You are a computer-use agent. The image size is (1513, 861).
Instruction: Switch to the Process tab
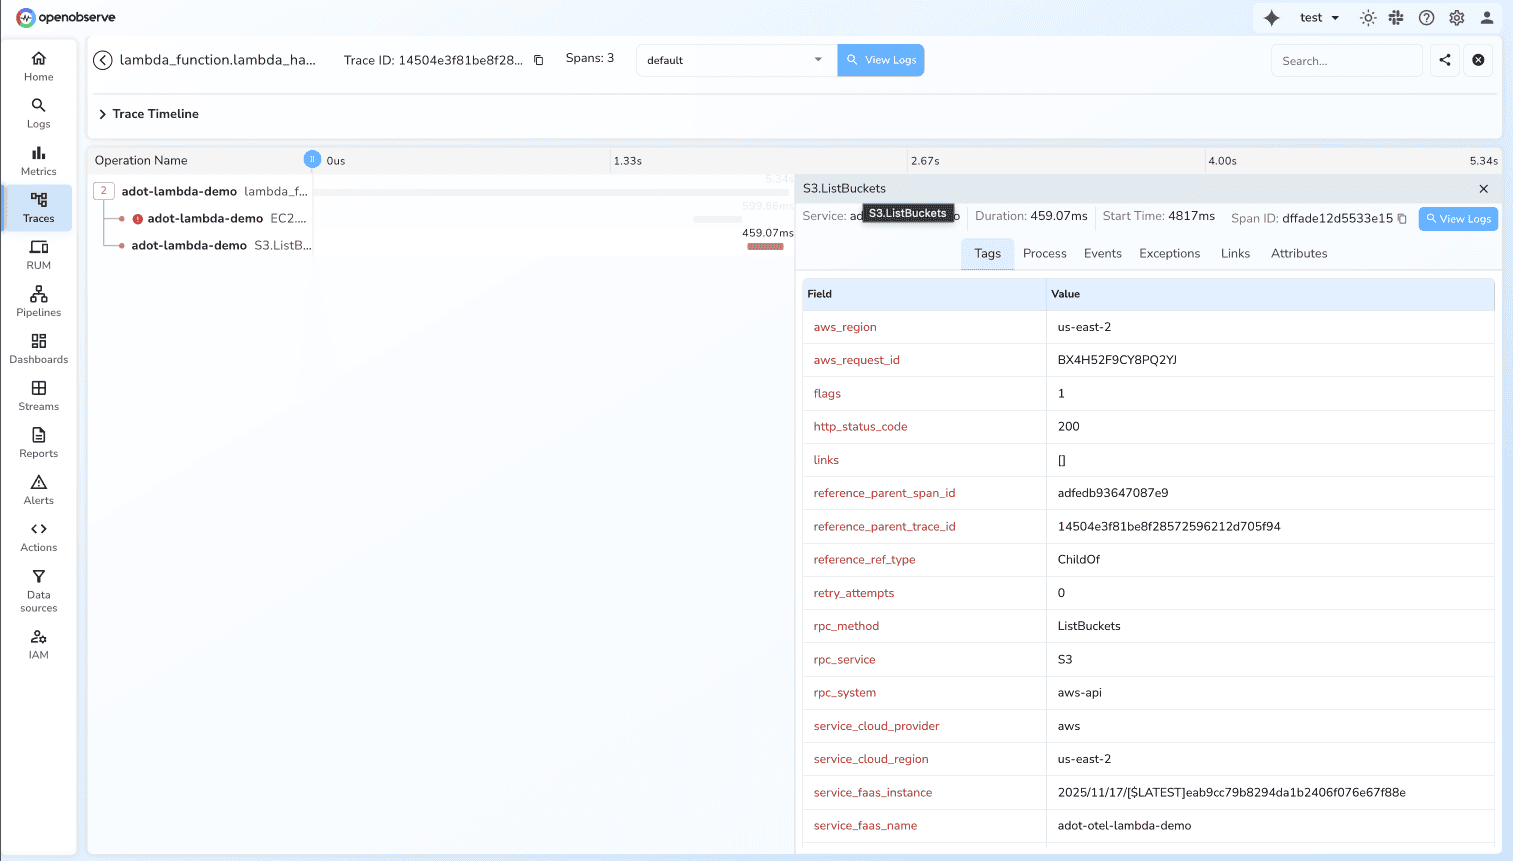coord(1044,254)
